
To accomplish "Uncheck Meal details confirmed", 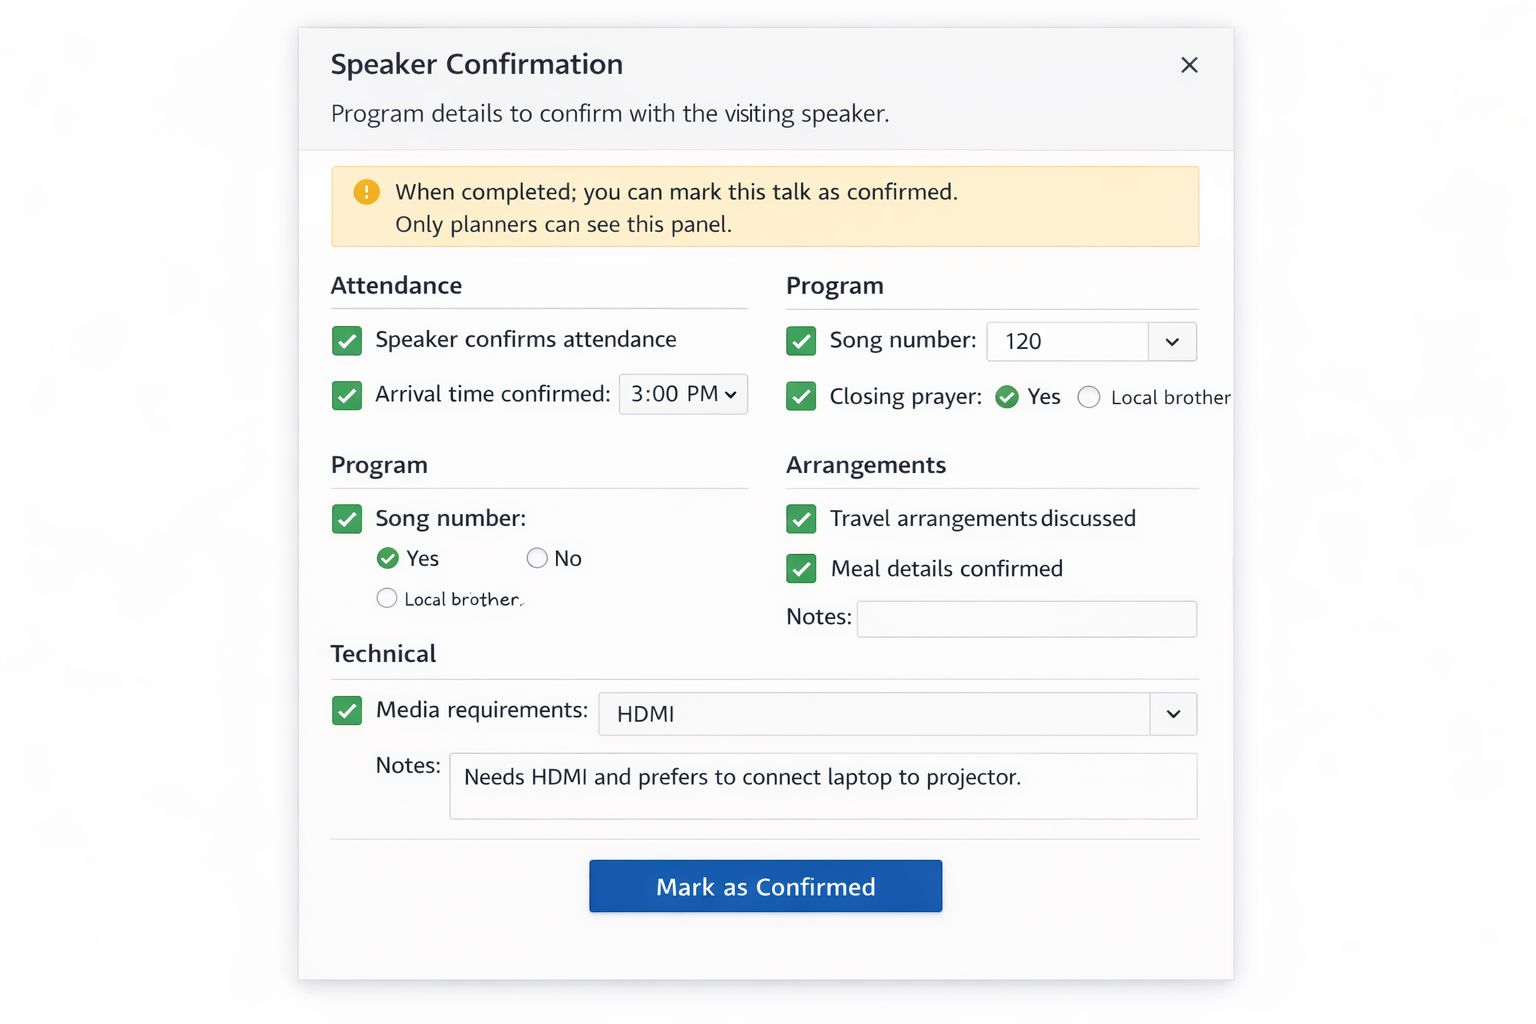I will tap(801, 568).
